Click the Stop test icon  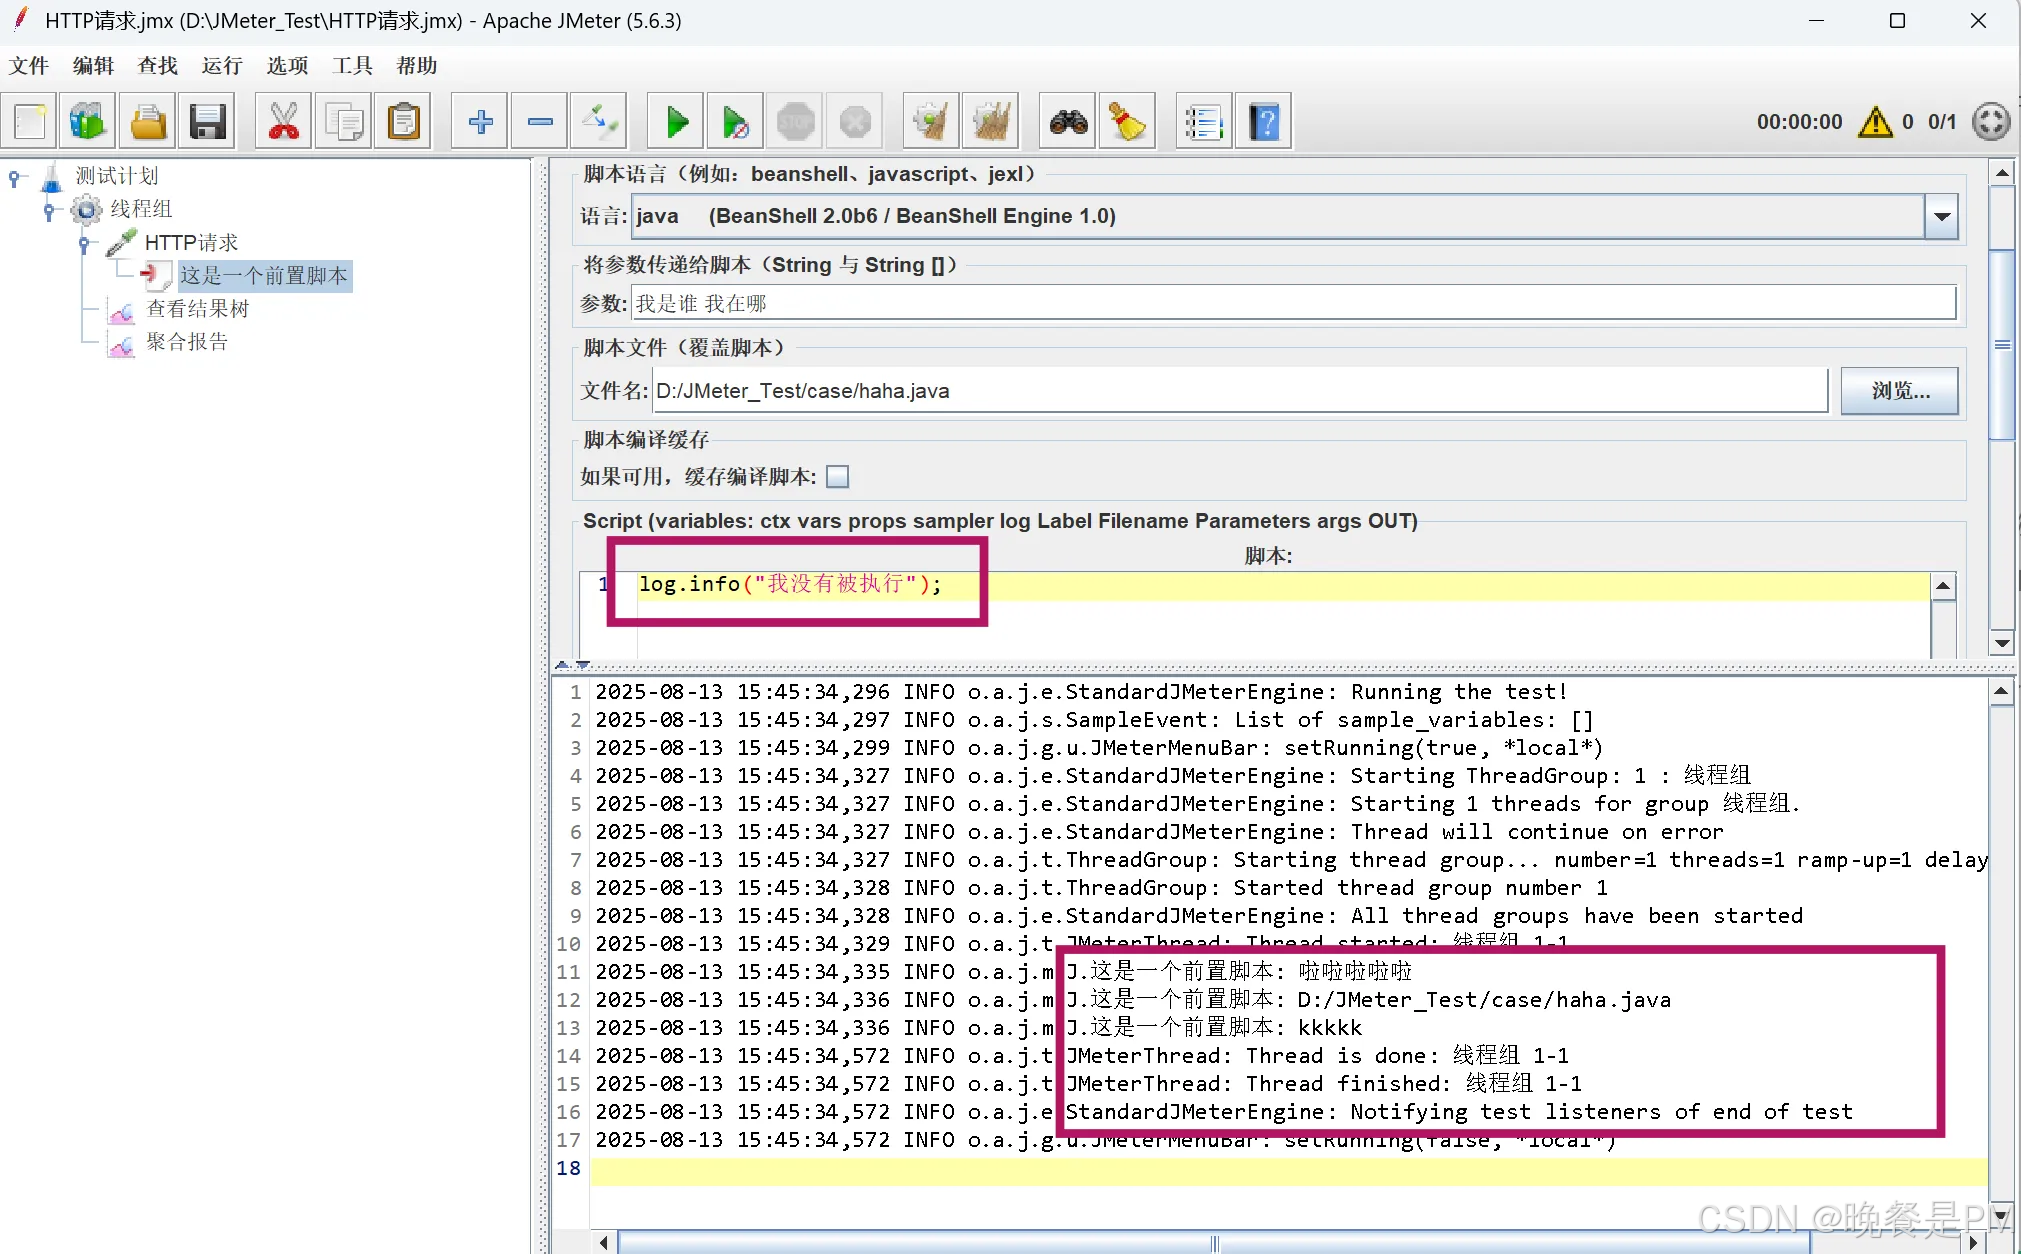coord(796,122)
